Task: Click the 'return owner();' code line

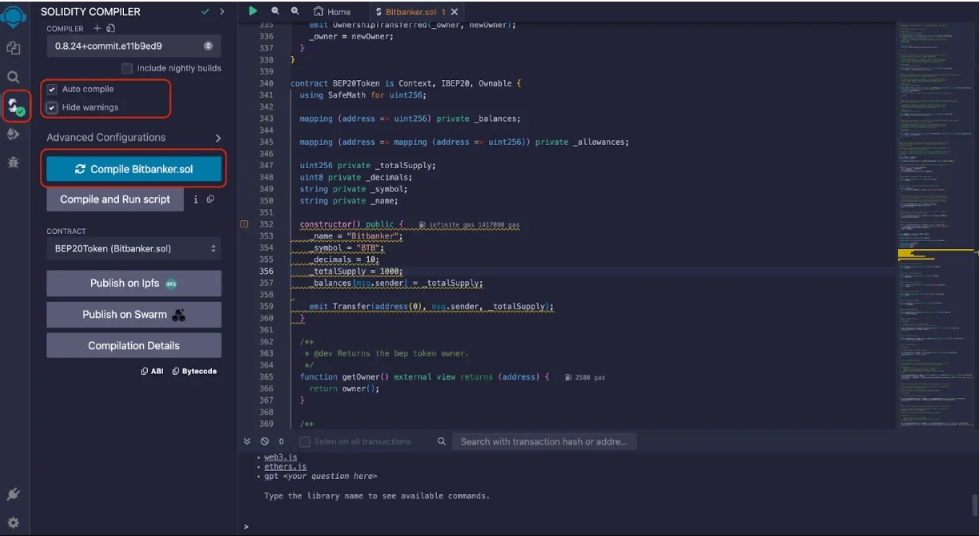Action: [x=344, y=389]
